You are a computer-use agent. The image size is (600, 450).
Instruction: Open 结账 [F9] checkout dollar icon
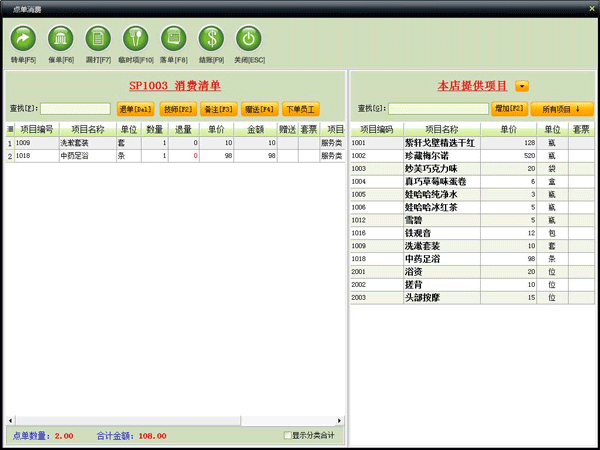coord(210,38)
